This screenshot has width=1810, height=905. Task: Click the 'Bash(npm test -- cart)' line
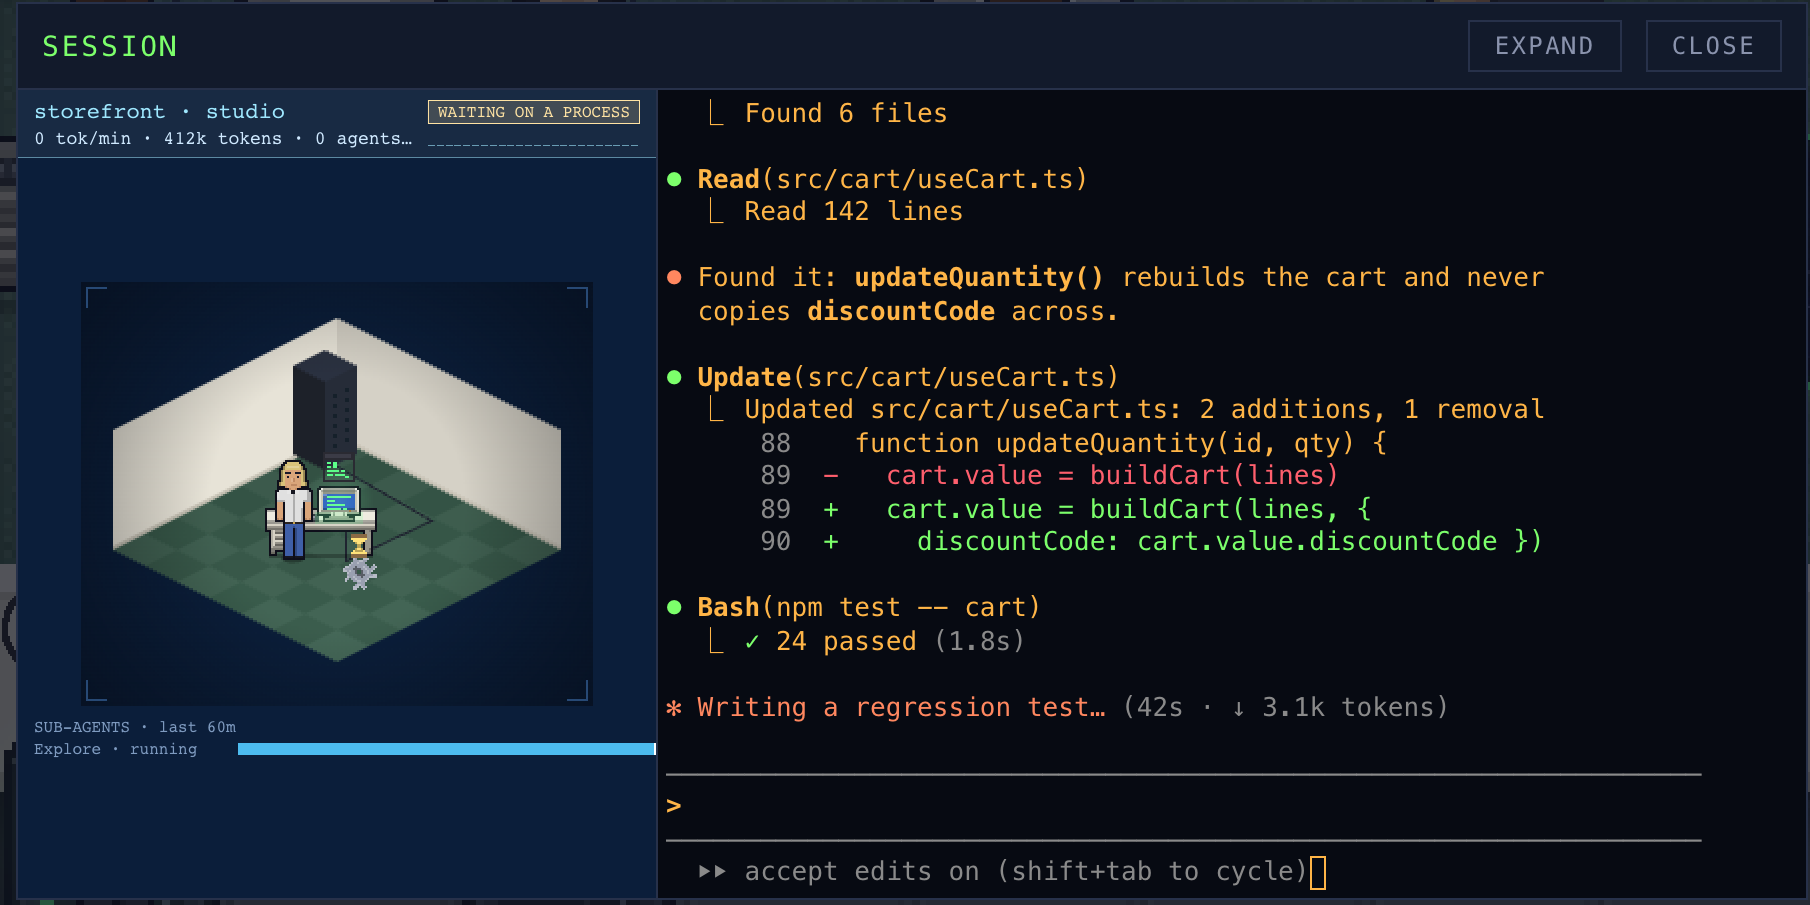pos(869,608)
